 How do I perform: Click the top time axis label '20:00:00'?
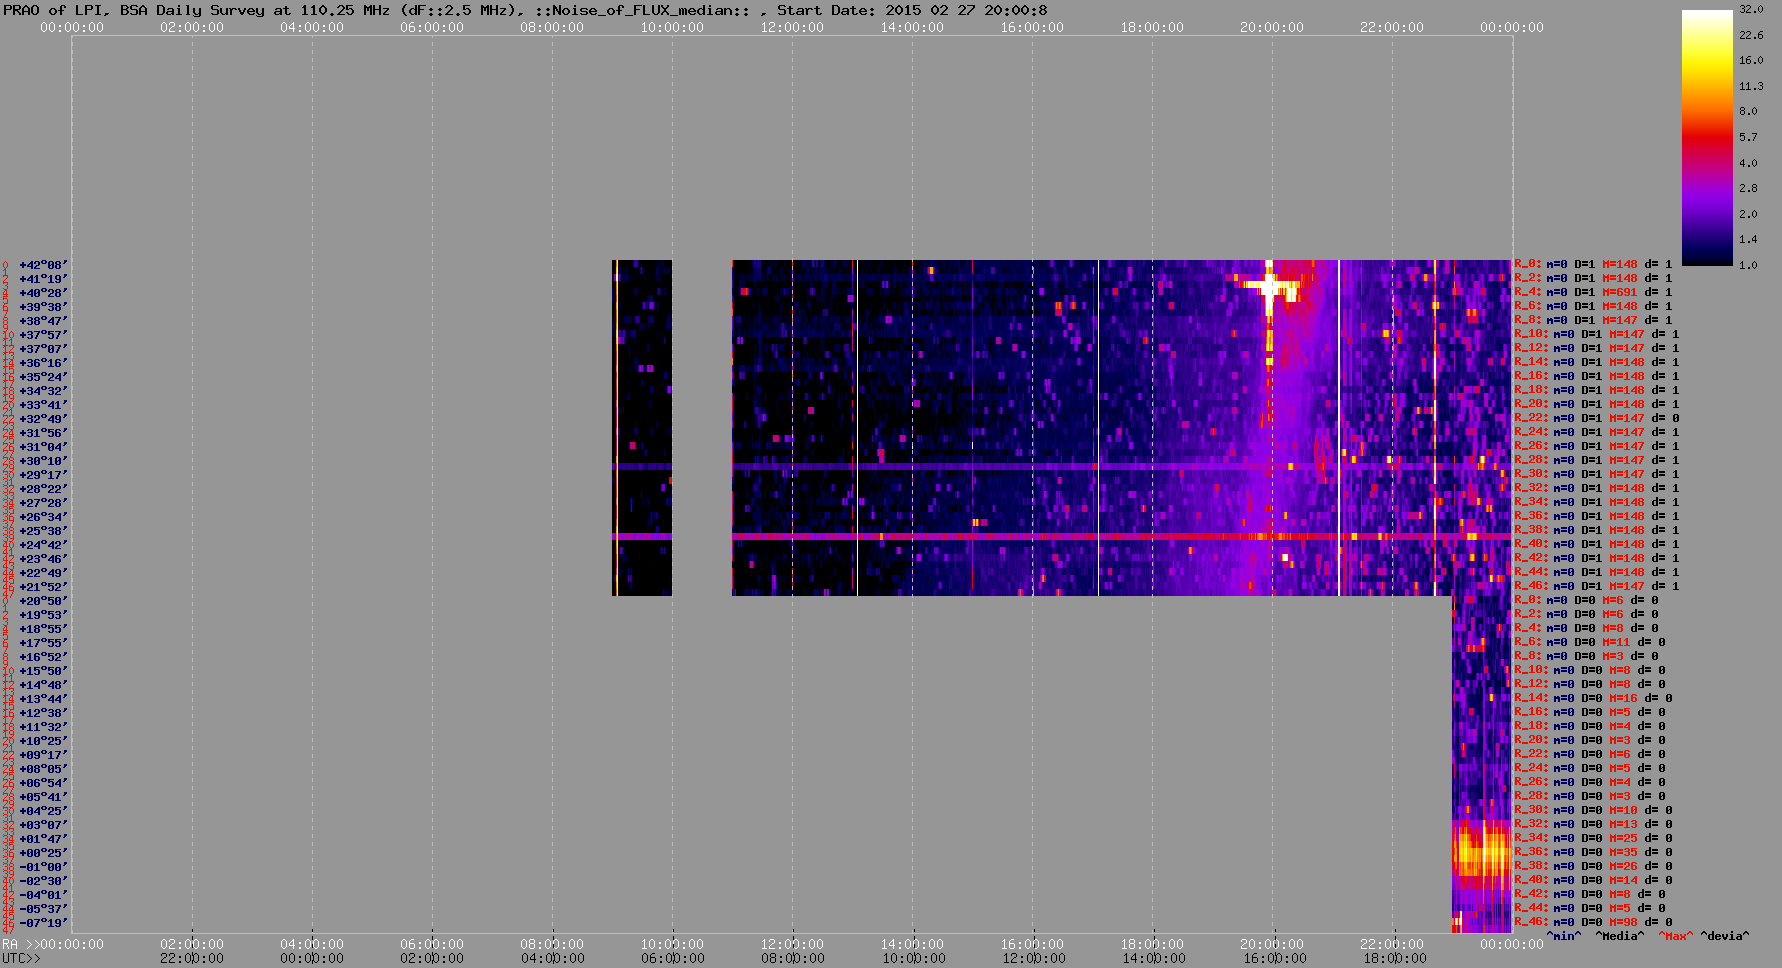tap(1272, 27)
